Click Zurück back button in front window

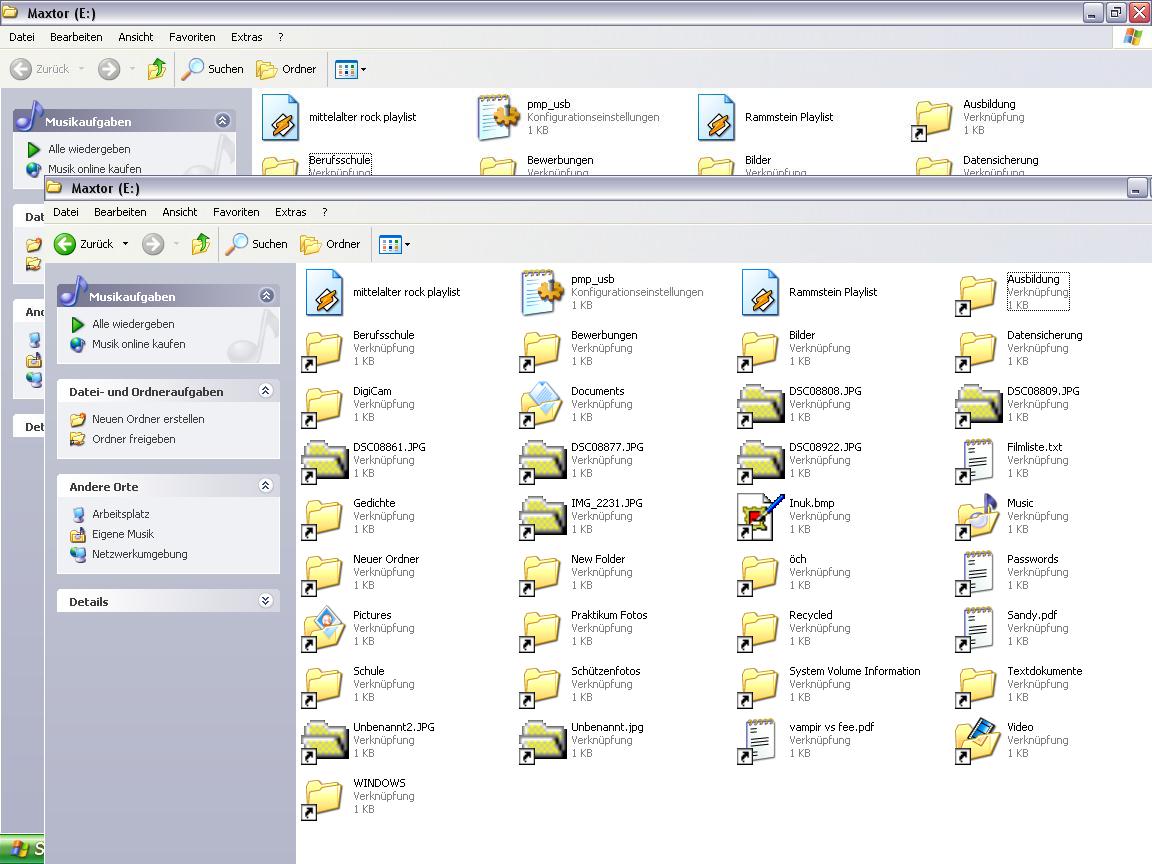click(x=84, y=244)
